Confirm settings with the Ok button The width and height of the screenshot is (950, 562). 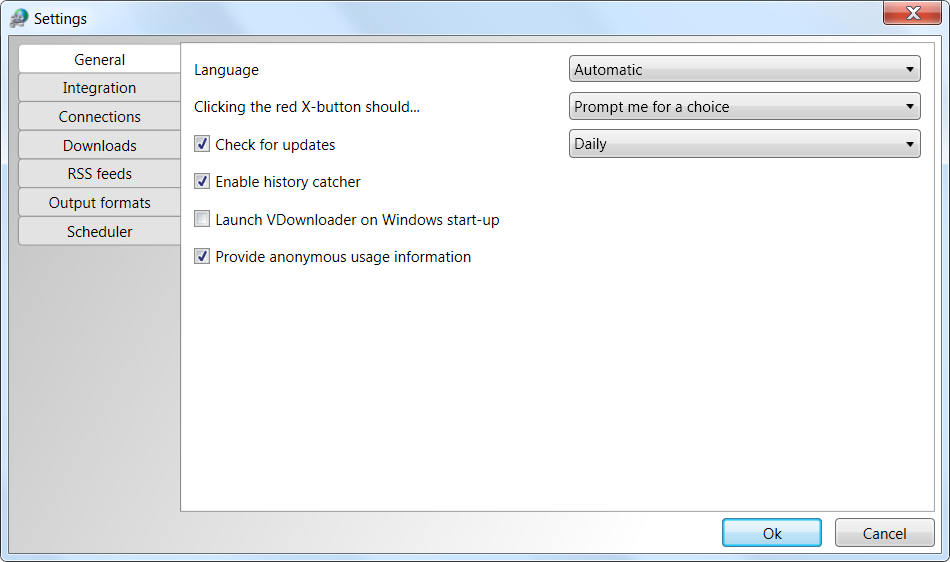[x=772, y=533]
